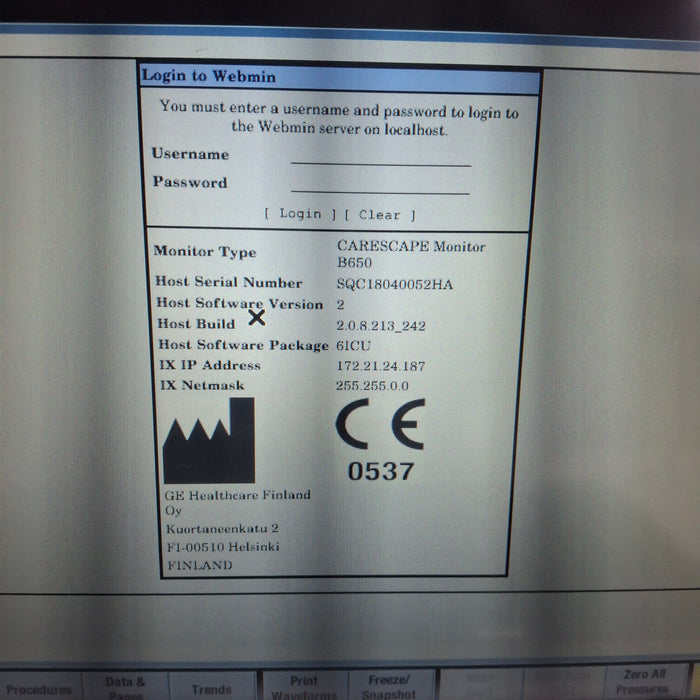Click the factory manufacturer icon

coord(208,441)
